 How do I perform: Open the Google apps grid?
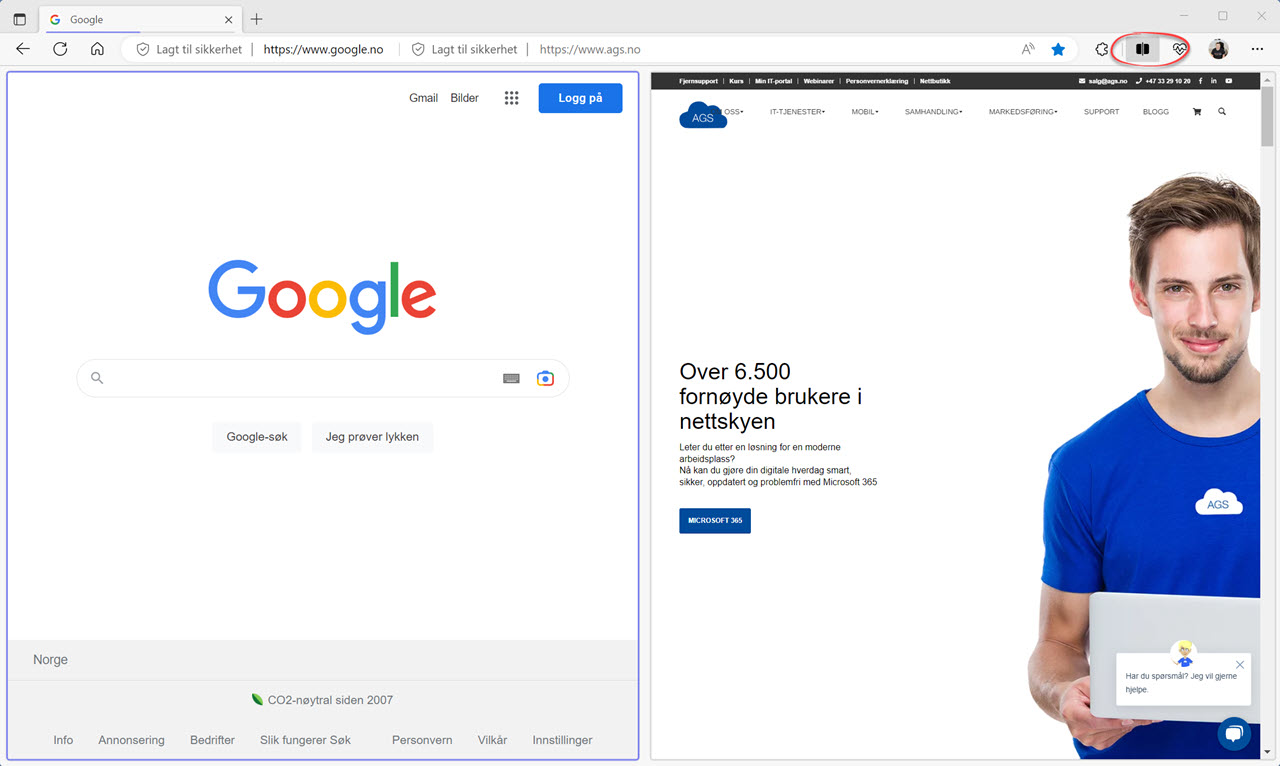(512, 98)
